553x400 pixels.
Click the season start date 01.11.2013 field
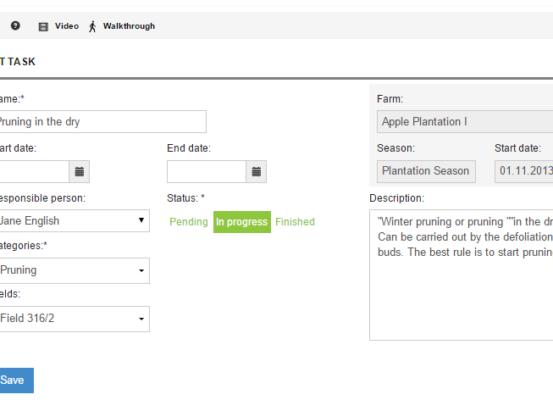(x=524, y=171)
